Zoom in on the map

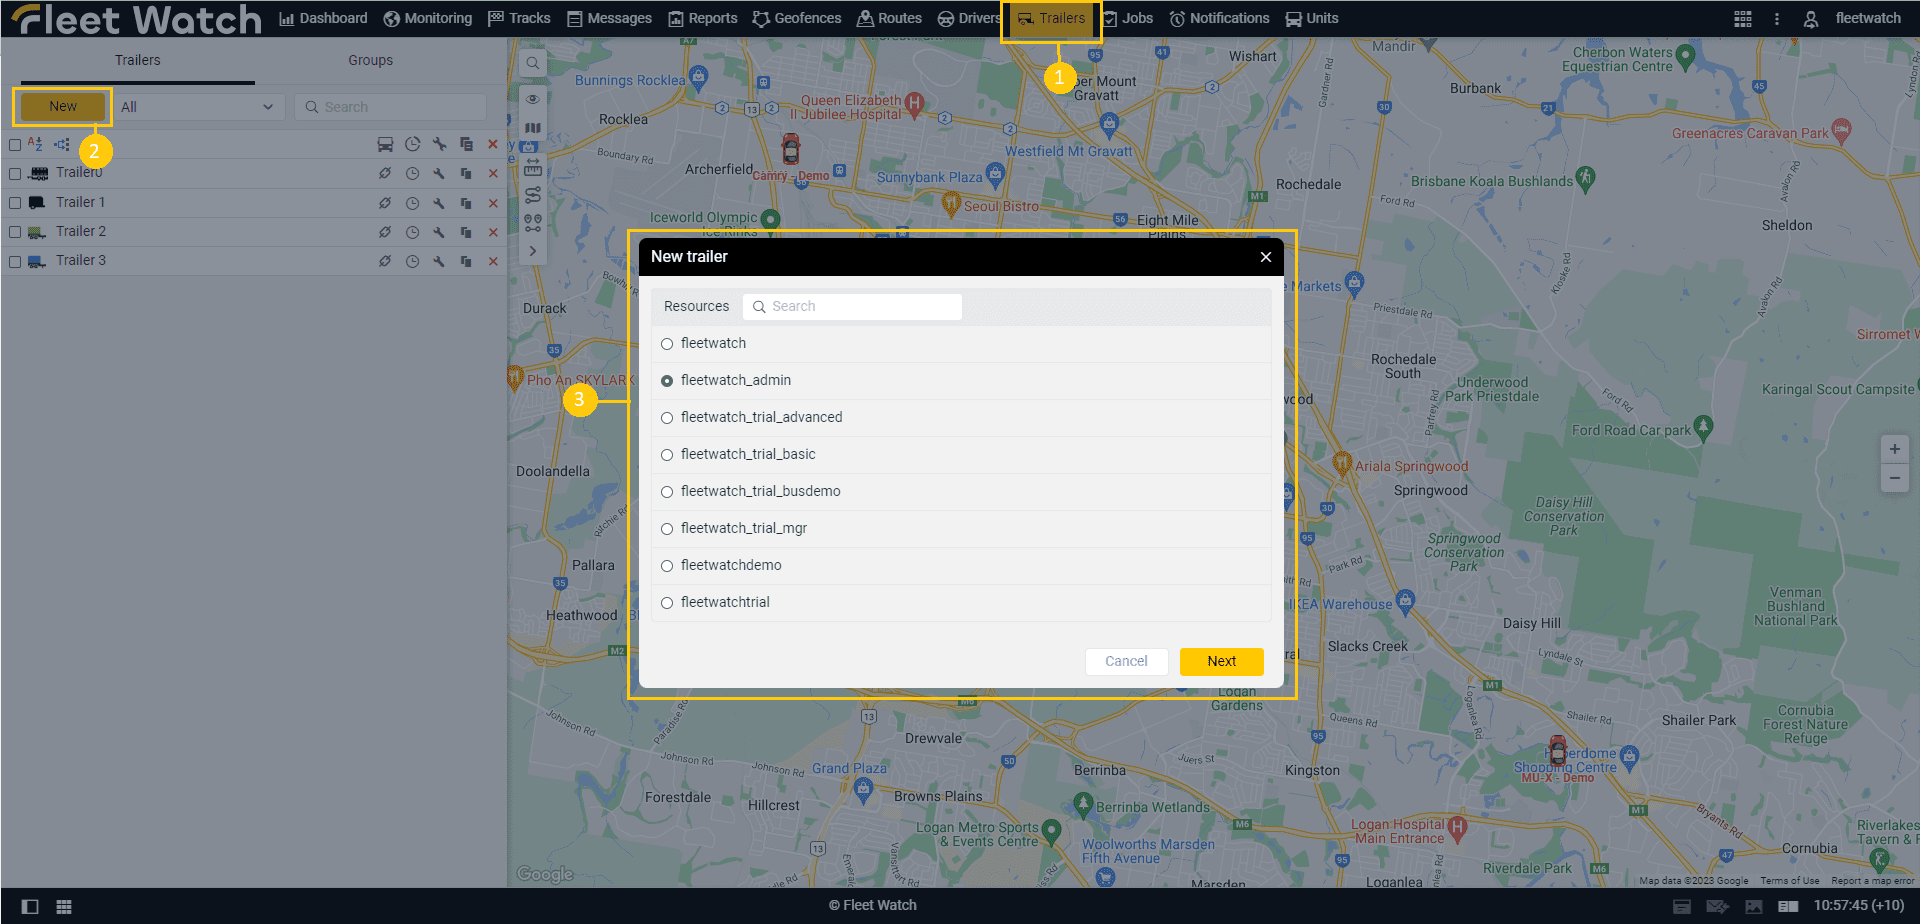click(1894, 450)
